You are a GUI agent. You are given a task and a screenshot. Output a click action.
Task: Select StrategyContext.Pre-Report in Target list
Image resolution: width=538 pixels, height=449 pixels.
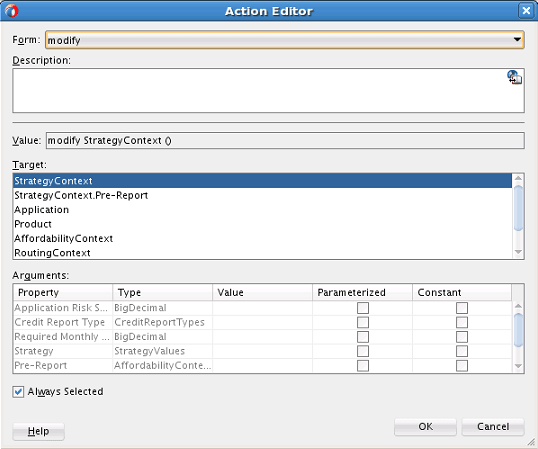pyautogui.click(x=262, y=195)
